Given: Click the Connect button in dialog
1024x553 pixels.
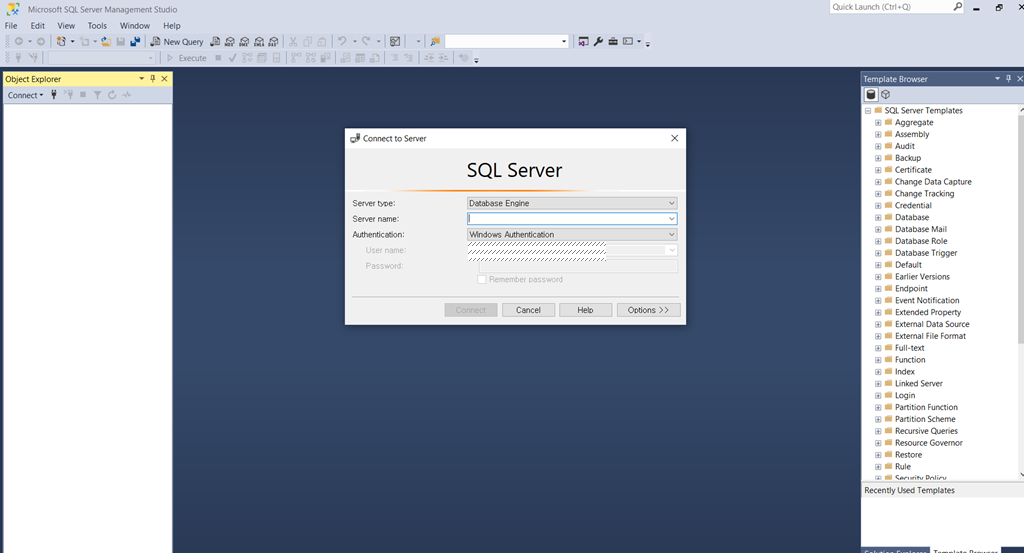Looking at the screenshot, I should pos(471,310).
